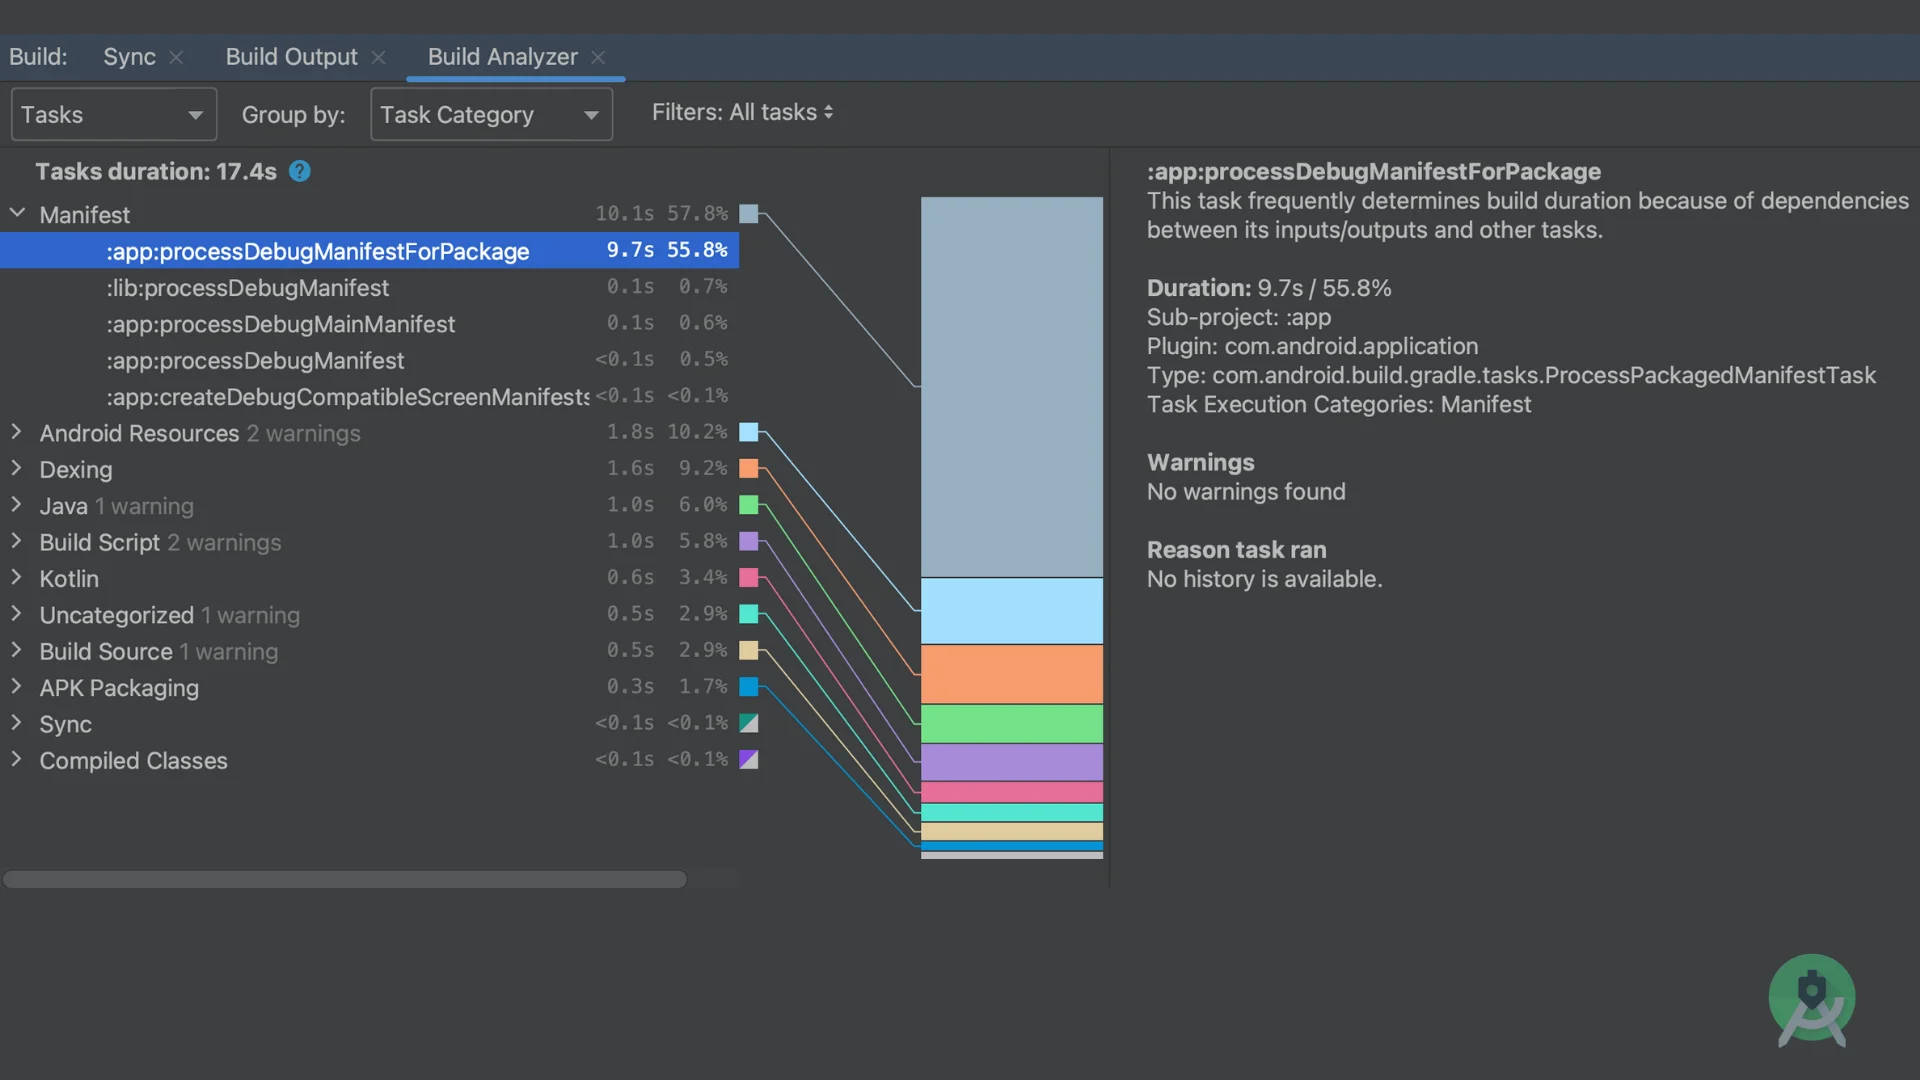Image resolution: width=1920 pixels, height=1080 pixels.
Task: Collapse the Manifest category
Action: (x=17, y=213)
